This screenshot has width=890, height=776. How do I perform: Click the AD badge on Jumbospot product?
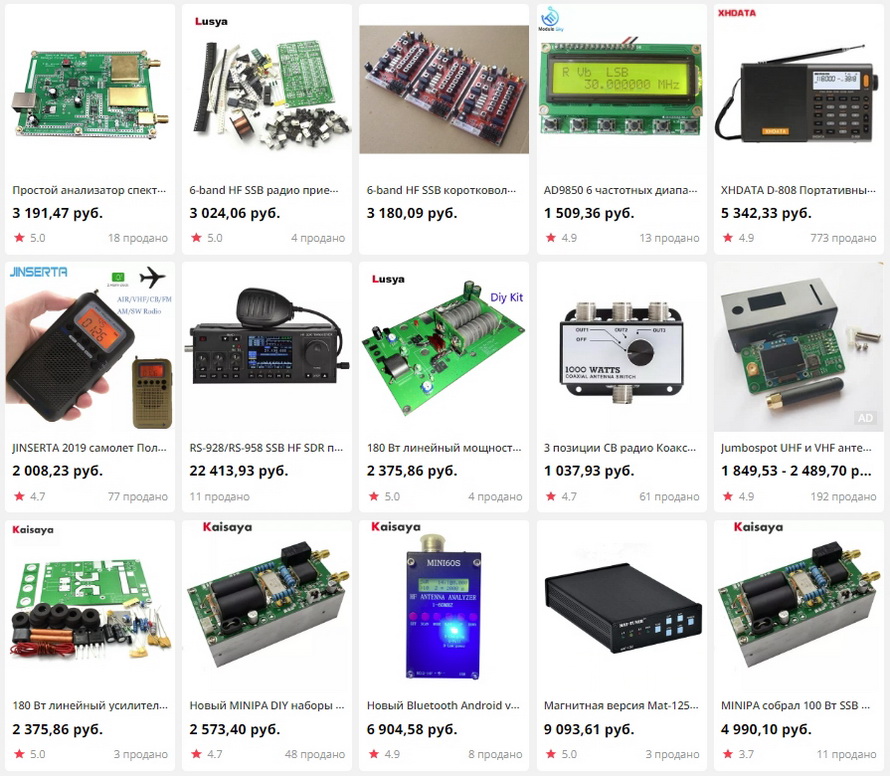tap(865, 418)
